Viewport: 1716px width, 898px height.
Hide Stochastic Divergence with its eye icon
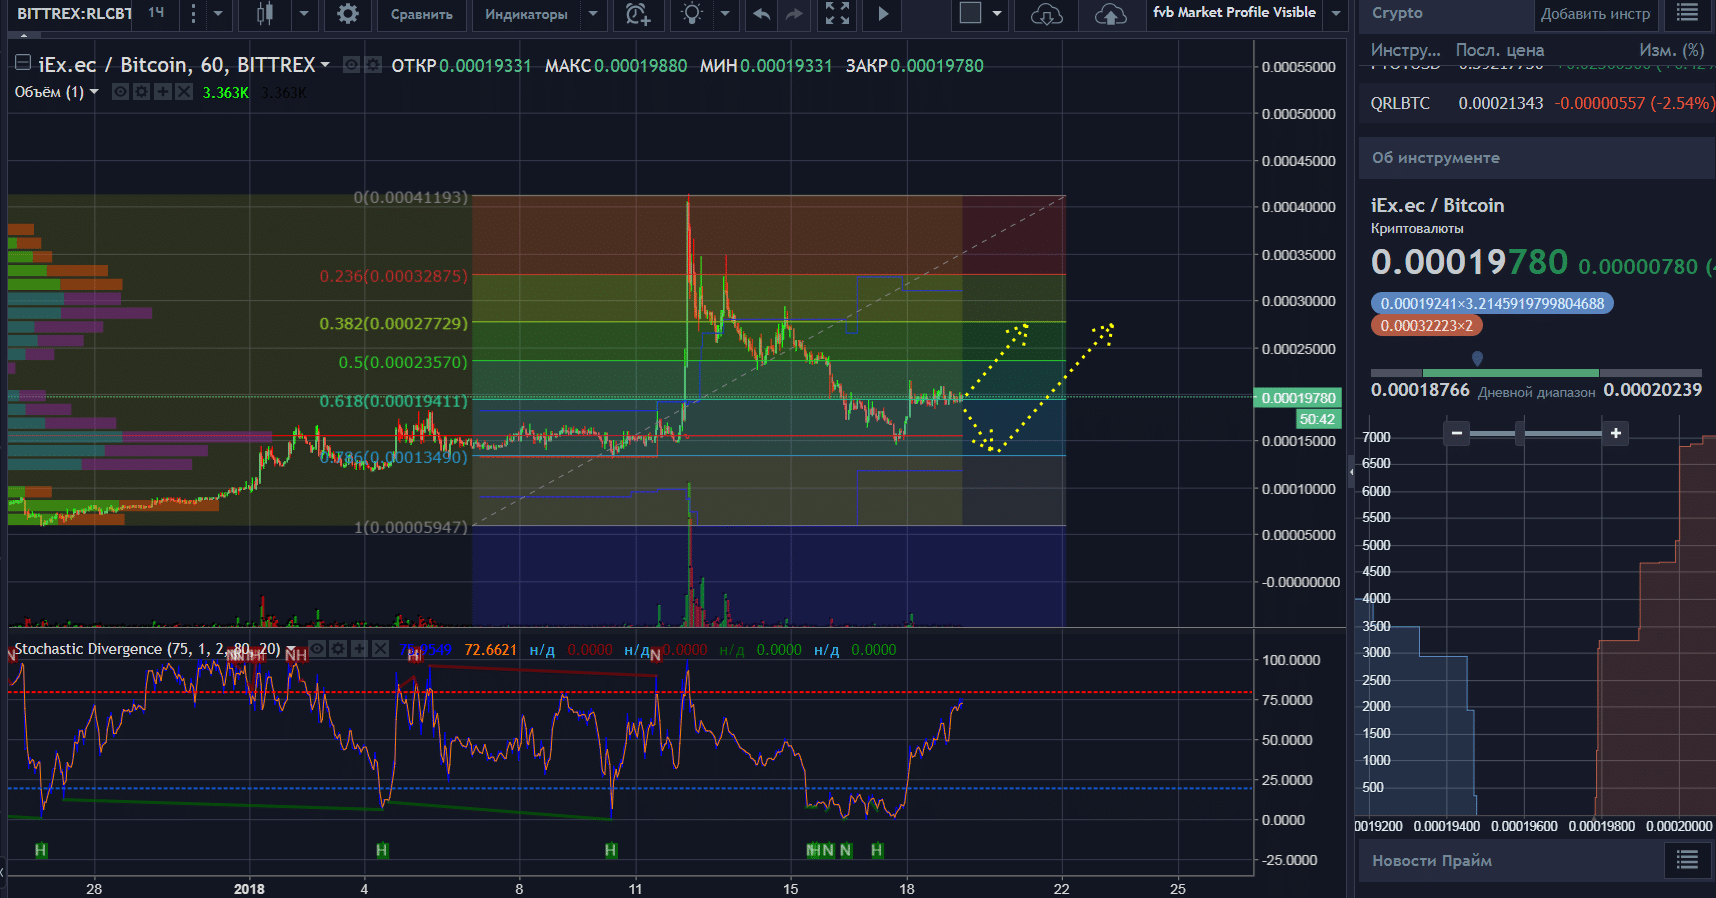[317, 649]
